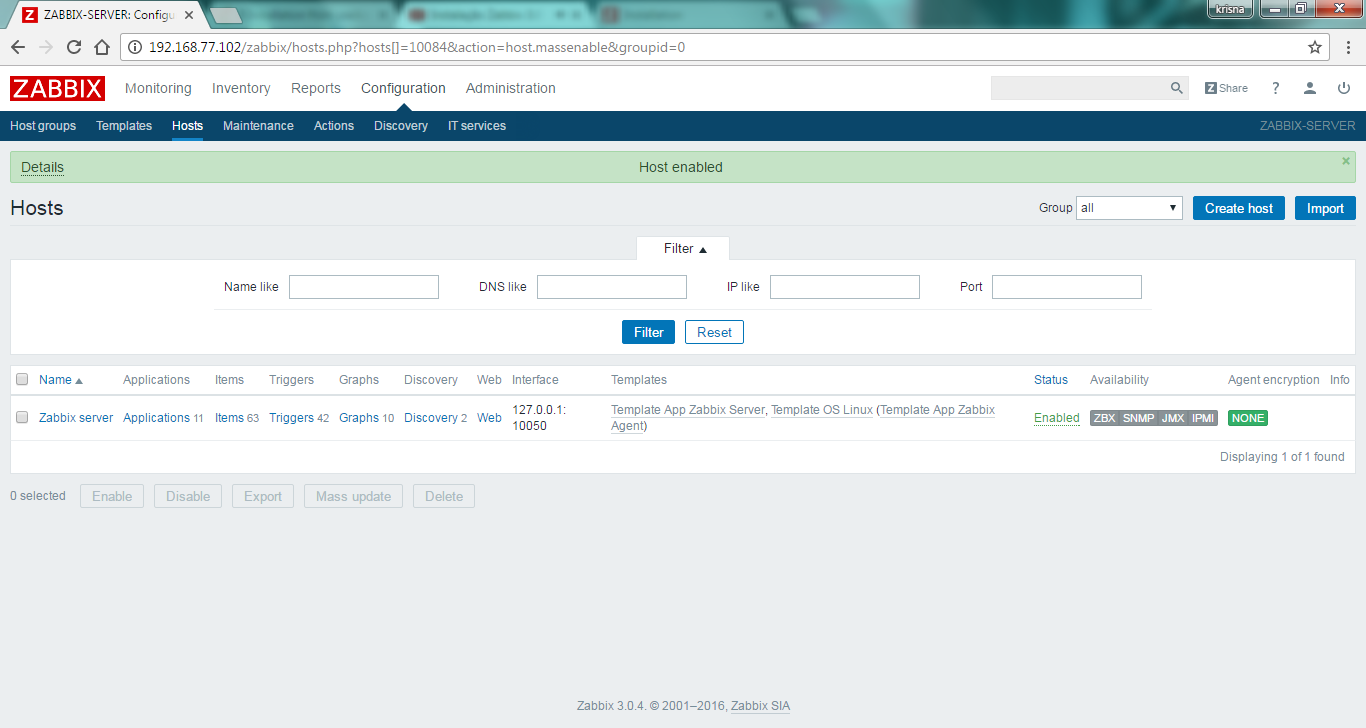The width and height of the screenshot is (1366, 728).
Task: Click the IP like input field
Action: click(845, 287)
